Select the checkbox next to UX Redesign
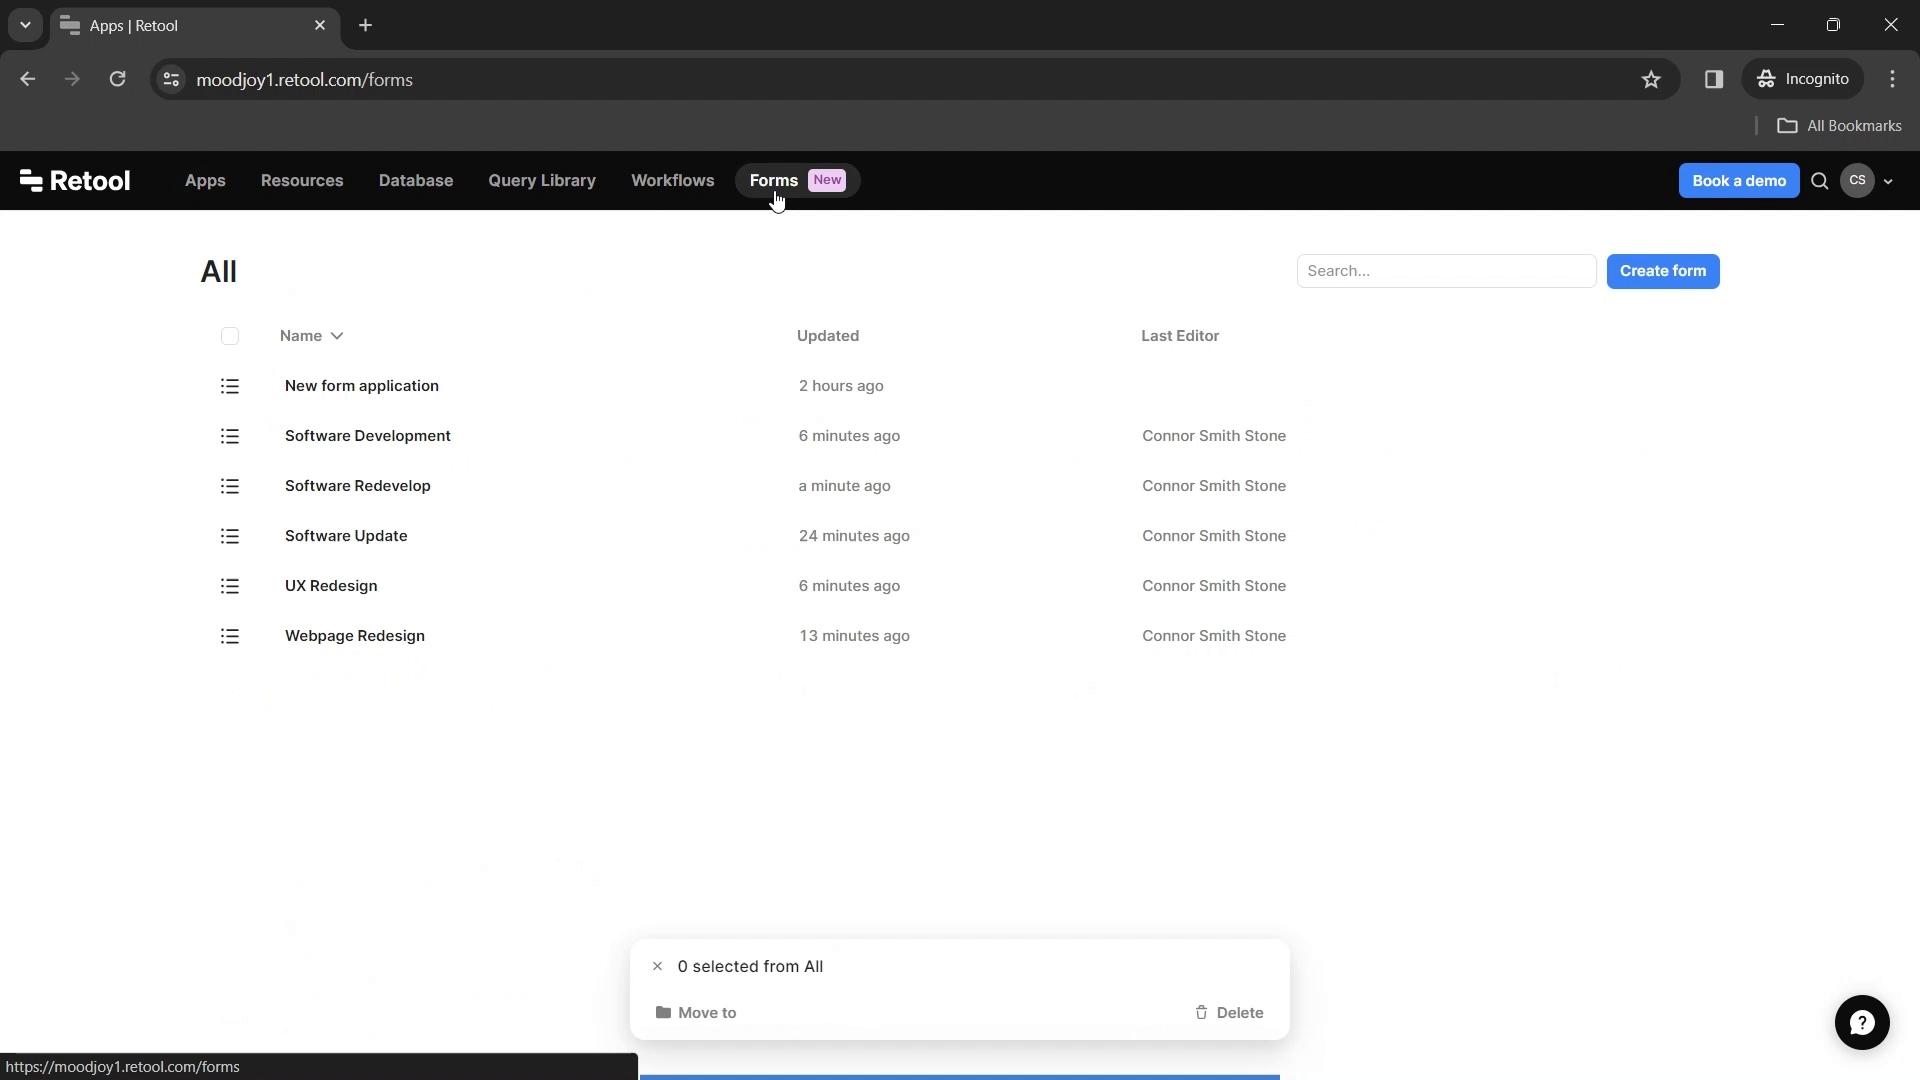 click(x=231, y=584)
